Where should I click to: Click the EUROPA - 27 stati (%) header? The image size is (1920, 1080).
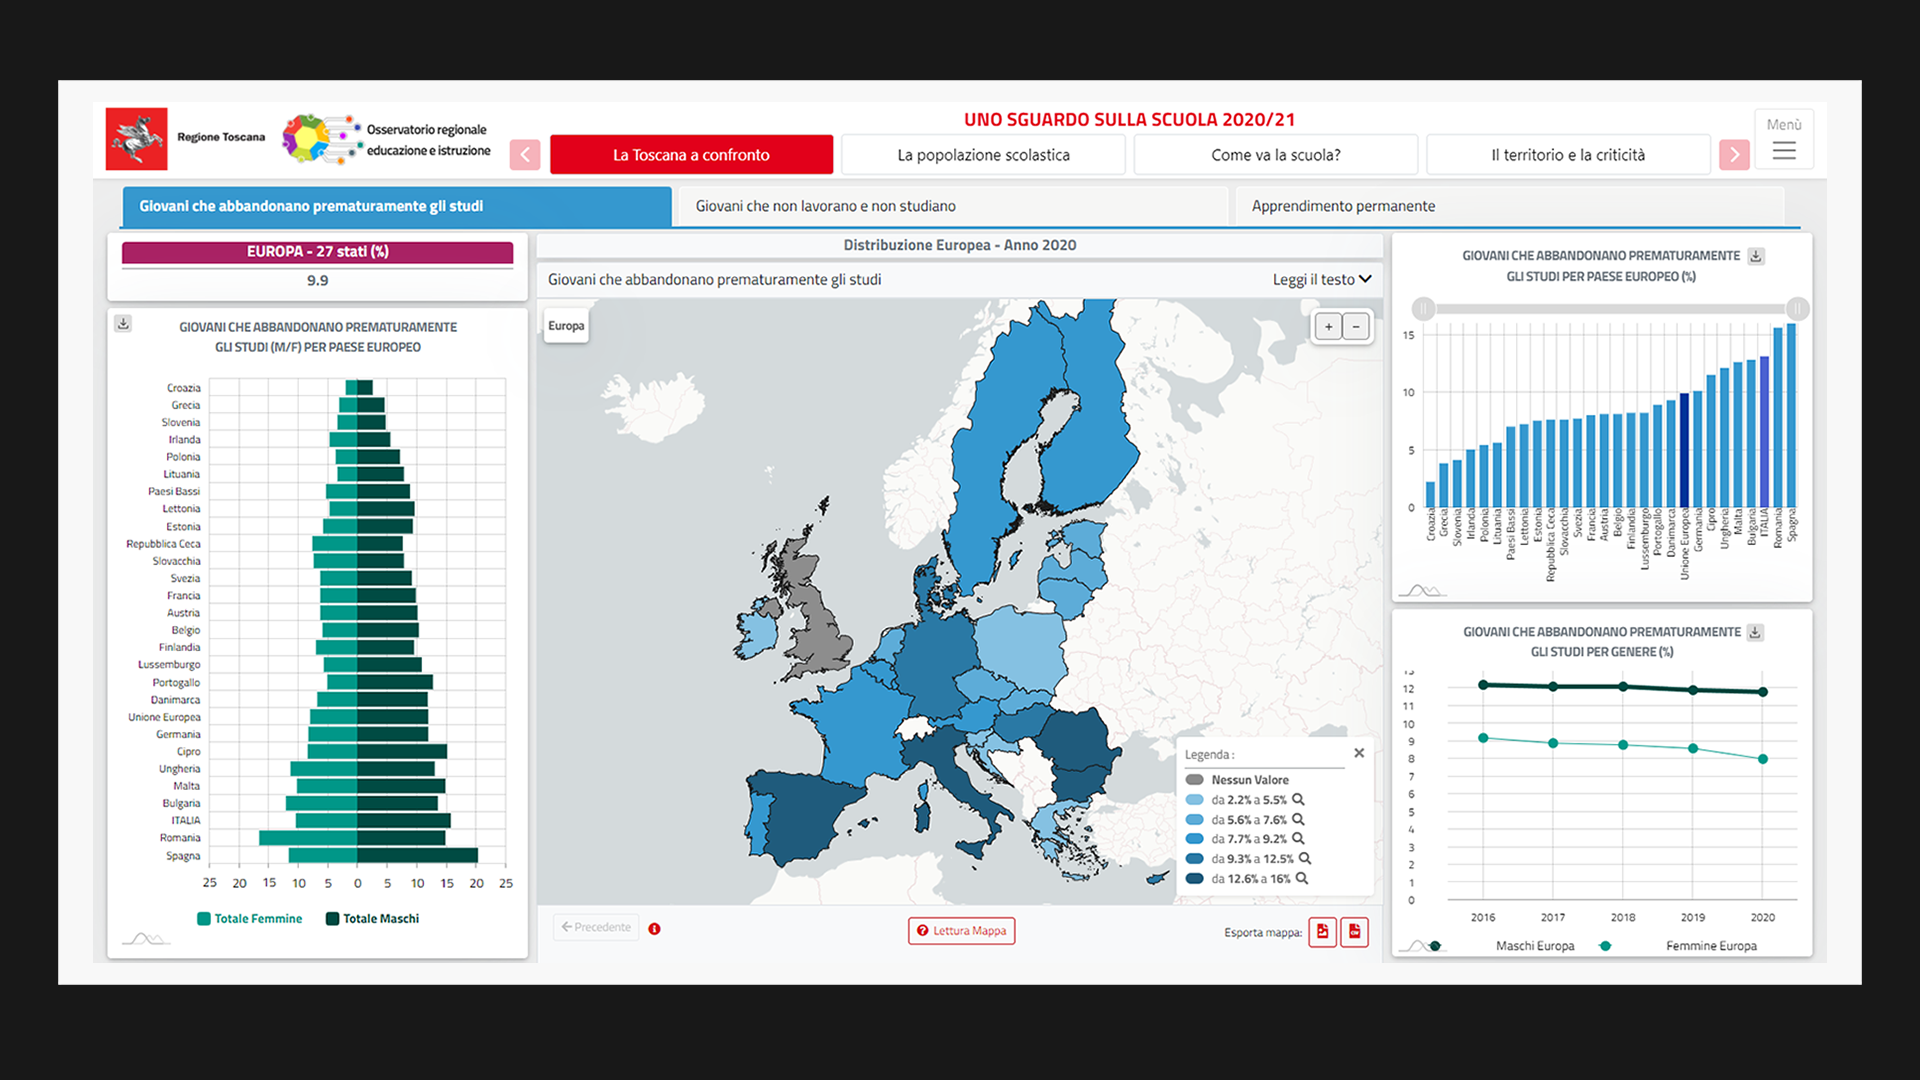[317, 252]
